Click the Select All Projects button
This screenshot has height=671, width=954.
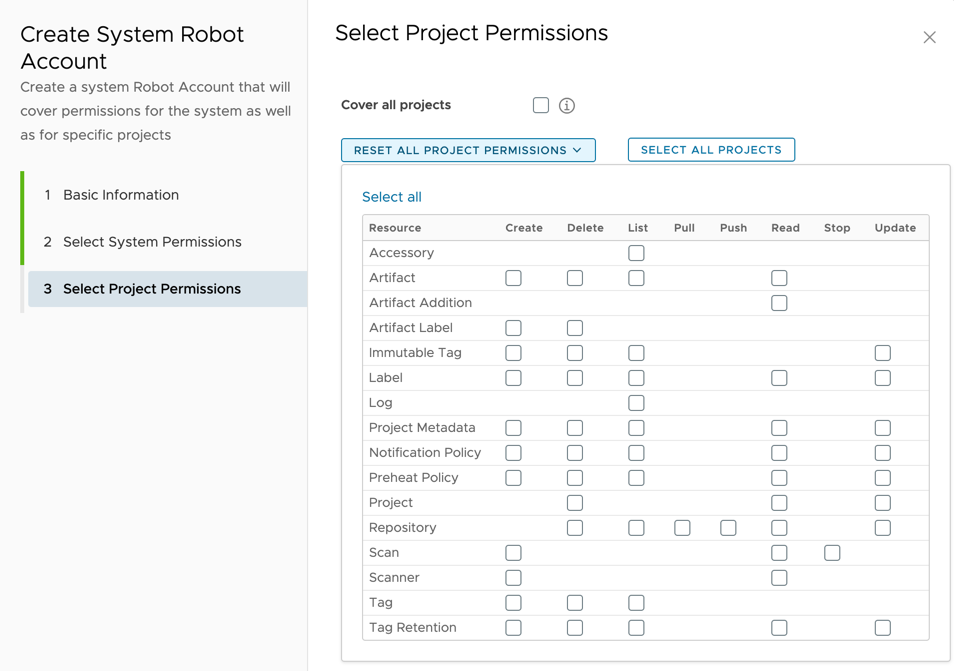pos(711,149)
